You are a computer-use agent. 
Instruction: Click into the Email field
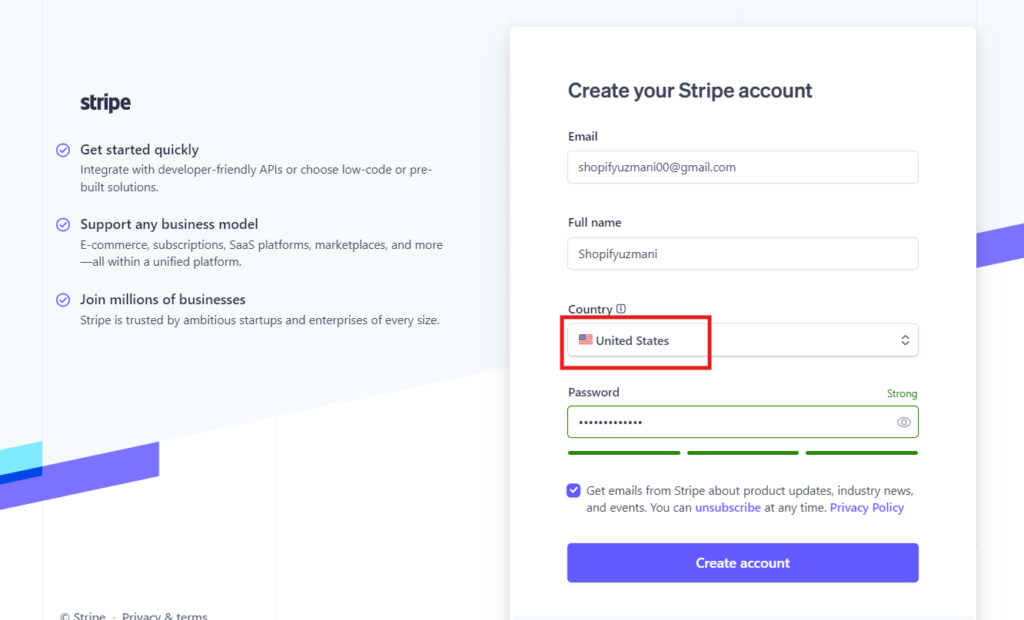pyautogui.click(x=742, y=167)
